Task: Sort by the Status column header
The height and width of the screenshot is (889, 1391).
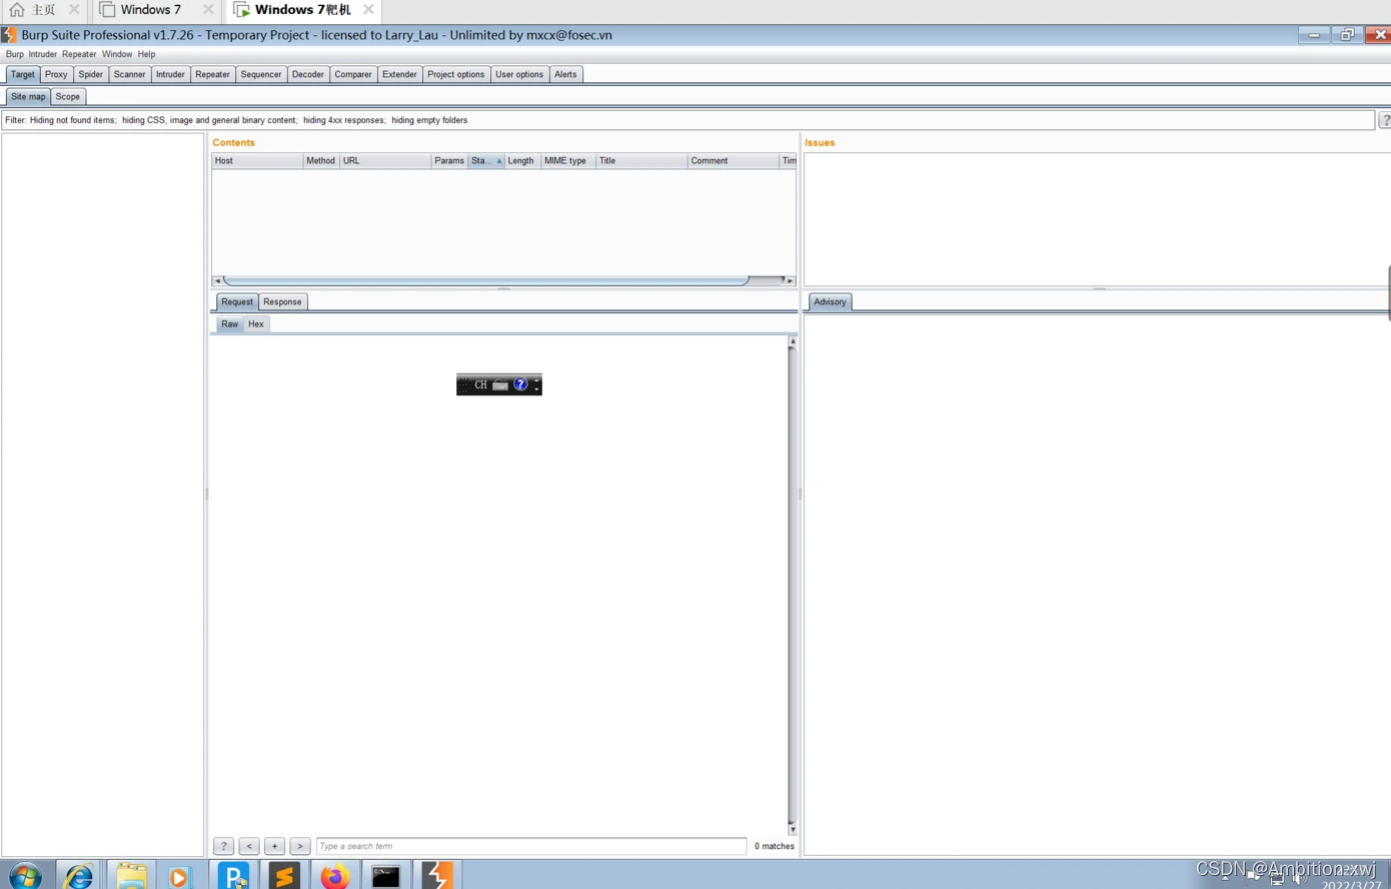Action: point(486,161)
